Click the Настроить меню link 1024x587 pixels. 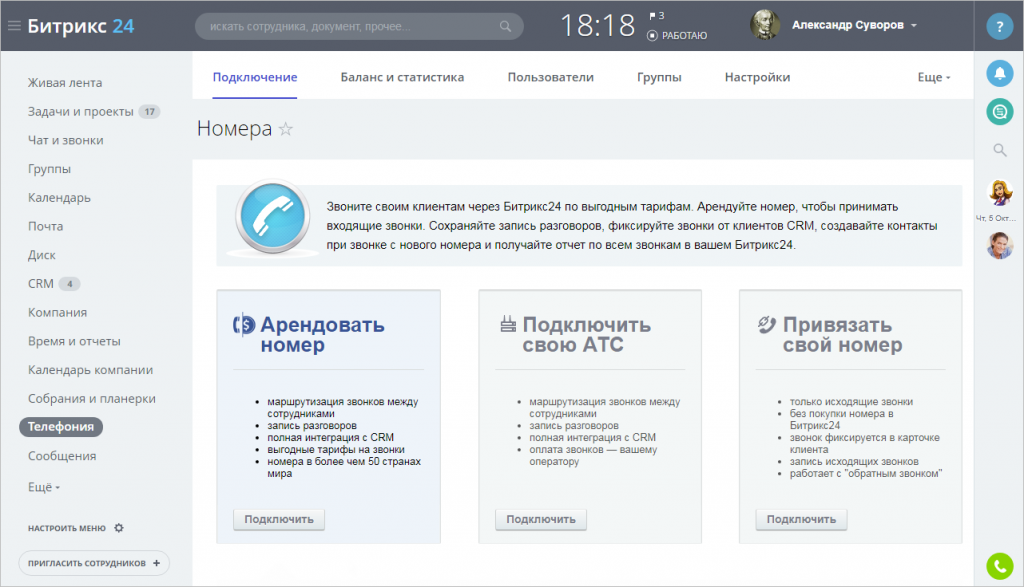[67, 528]
